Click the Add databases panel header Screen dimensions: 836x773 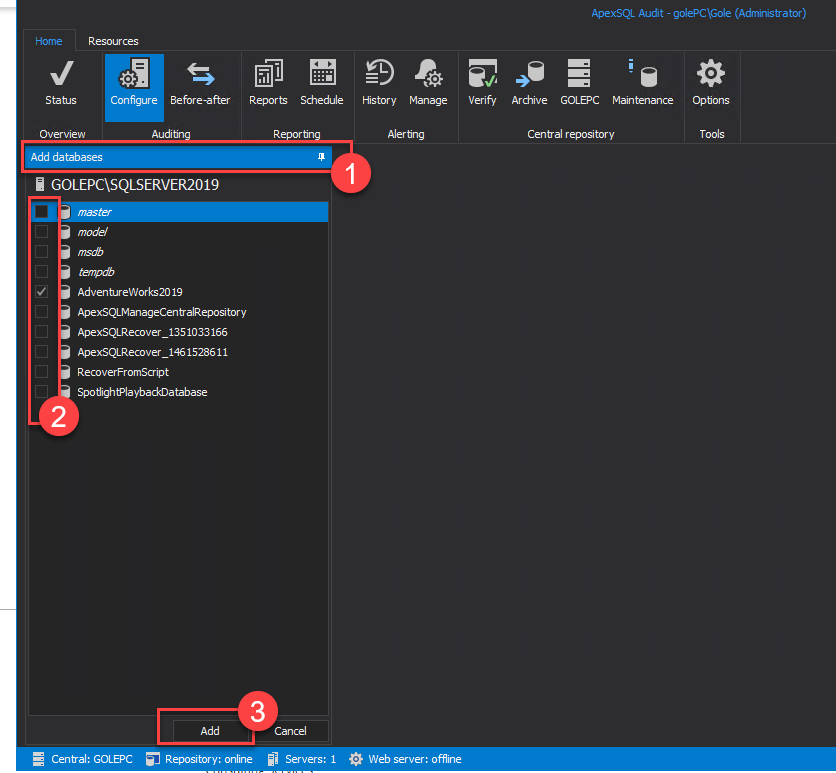tap(179, 157)
